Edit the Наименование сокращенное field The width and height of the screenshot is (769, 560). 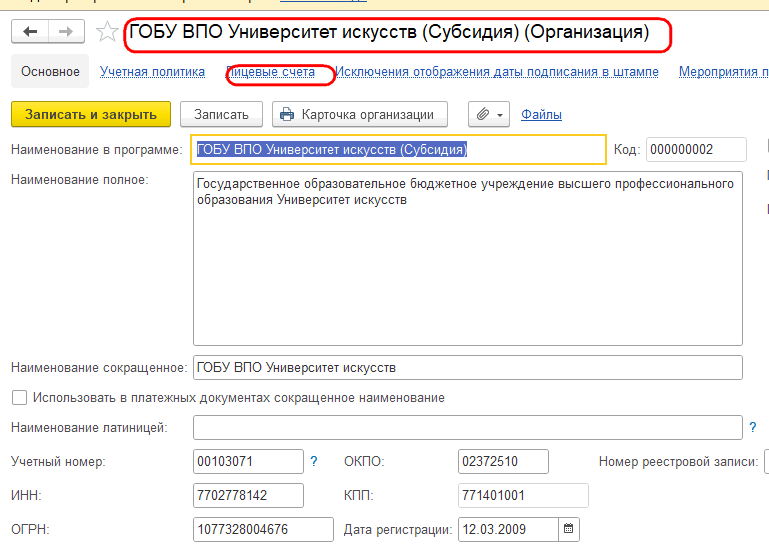[x=468, y=368]
